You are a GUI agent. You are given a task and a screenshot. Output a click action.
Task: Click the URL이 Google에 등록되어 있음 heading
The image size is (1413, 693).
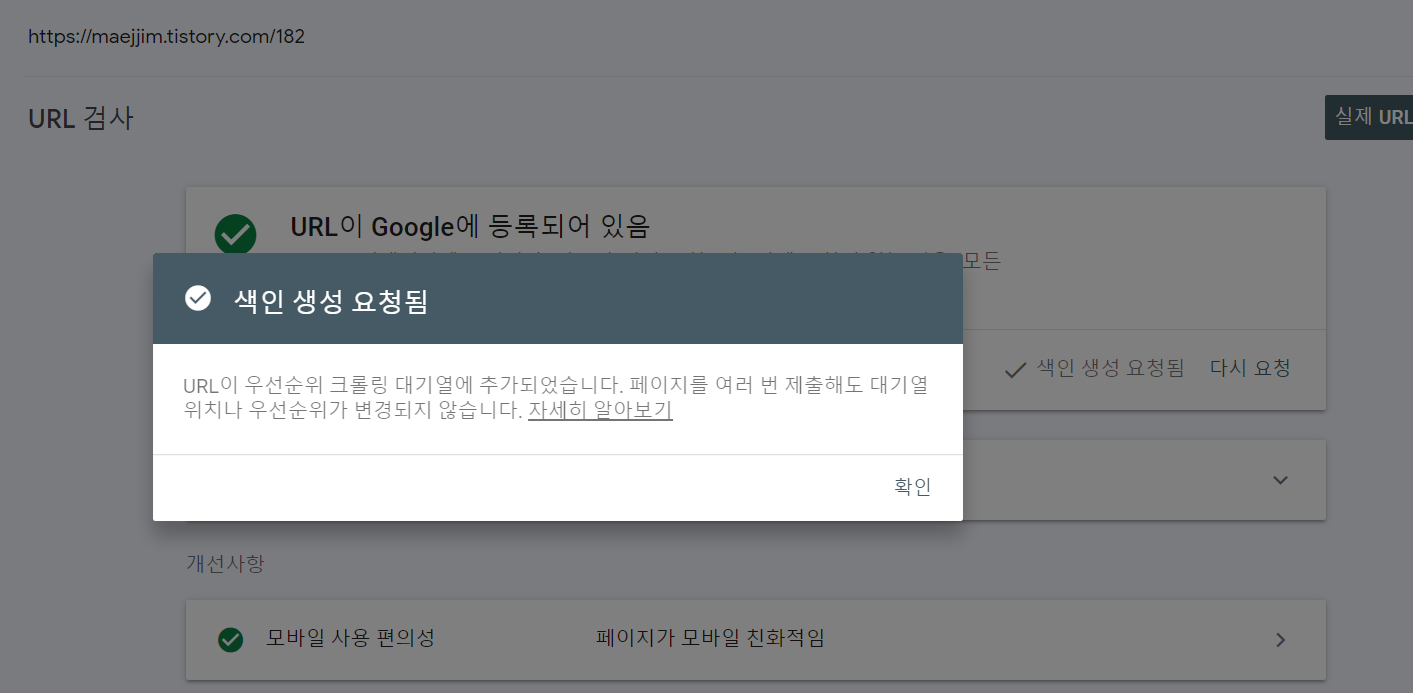coord(470,226)
